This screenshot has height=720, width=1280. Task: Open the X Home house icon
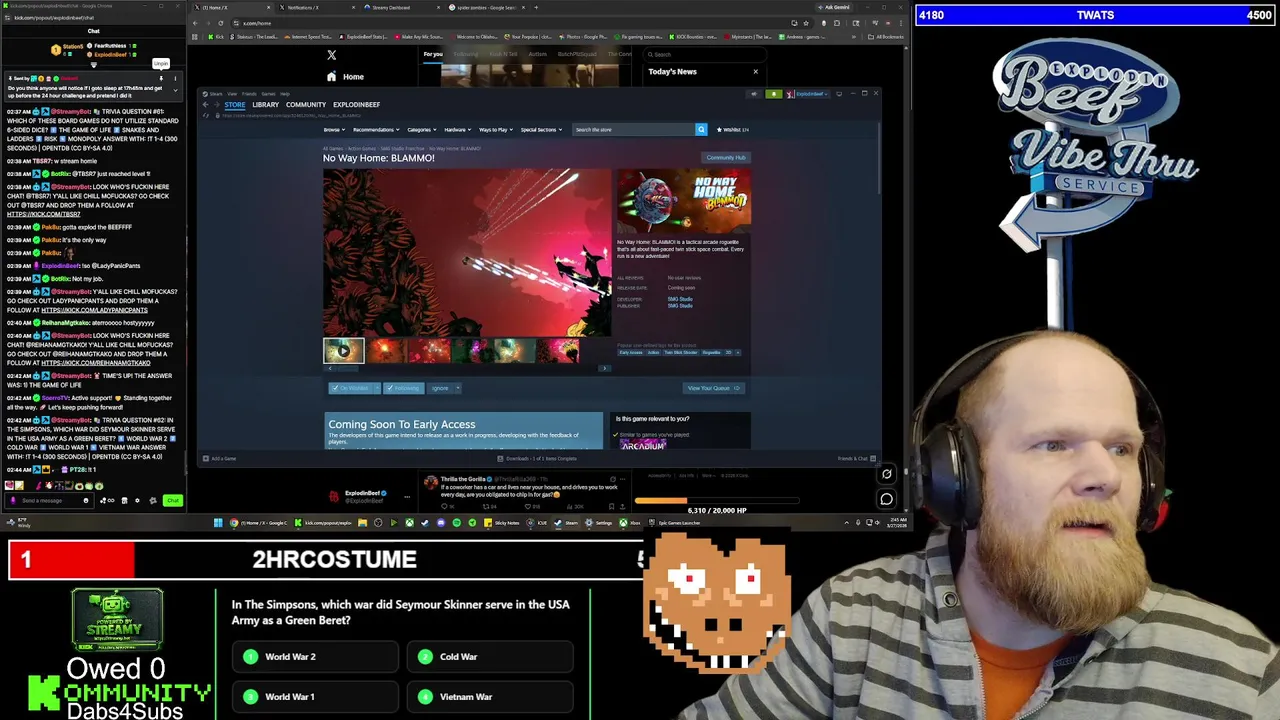coord(331,77)
